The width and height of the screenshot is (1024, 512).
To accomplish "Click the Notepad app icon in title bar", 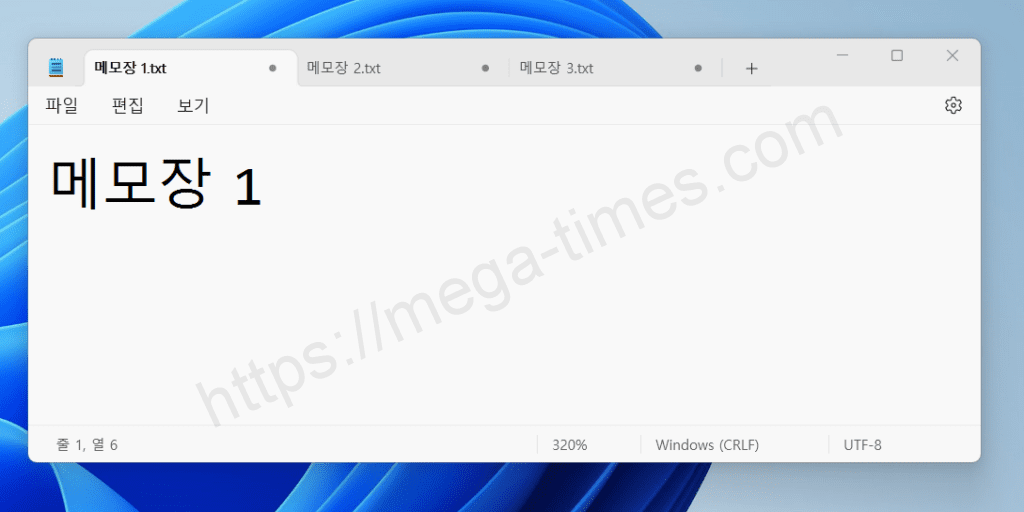I will tap(56, 68).
